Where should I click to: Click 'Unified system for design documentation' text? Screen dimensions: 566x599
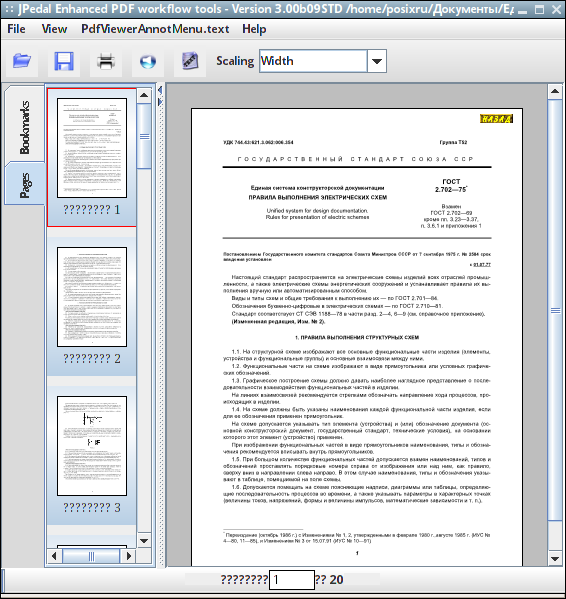[317, 210]
